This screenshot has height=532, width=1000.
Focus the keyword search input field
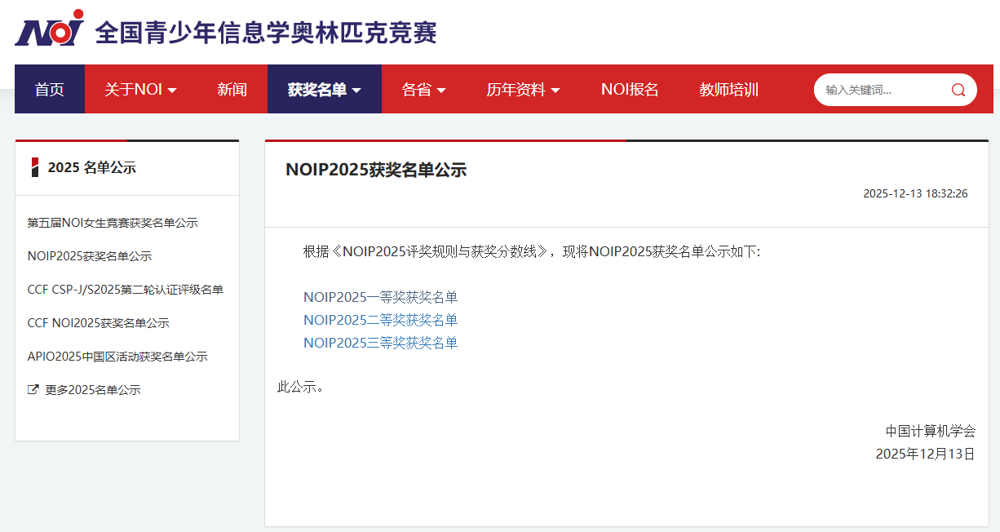click(880, 90)
